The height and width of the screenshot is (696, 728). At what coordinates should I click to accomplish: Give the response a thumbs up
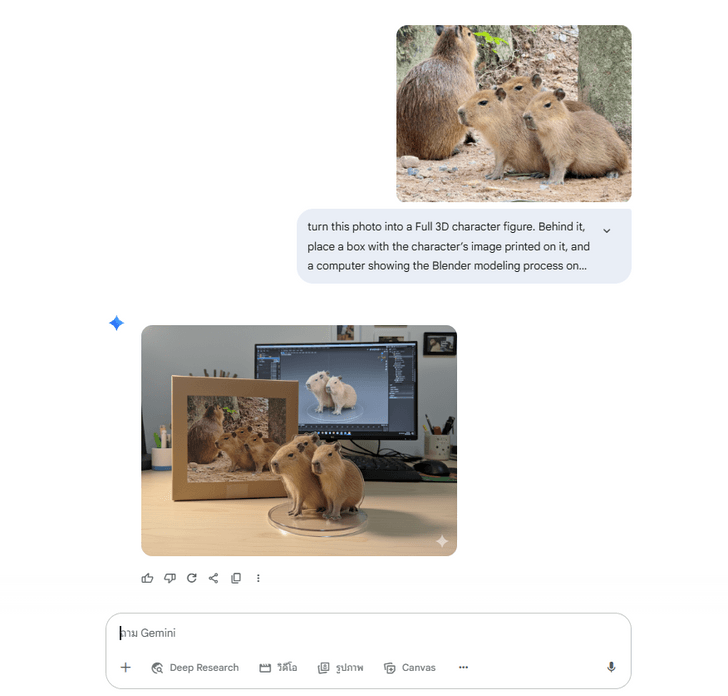(148, 578)
